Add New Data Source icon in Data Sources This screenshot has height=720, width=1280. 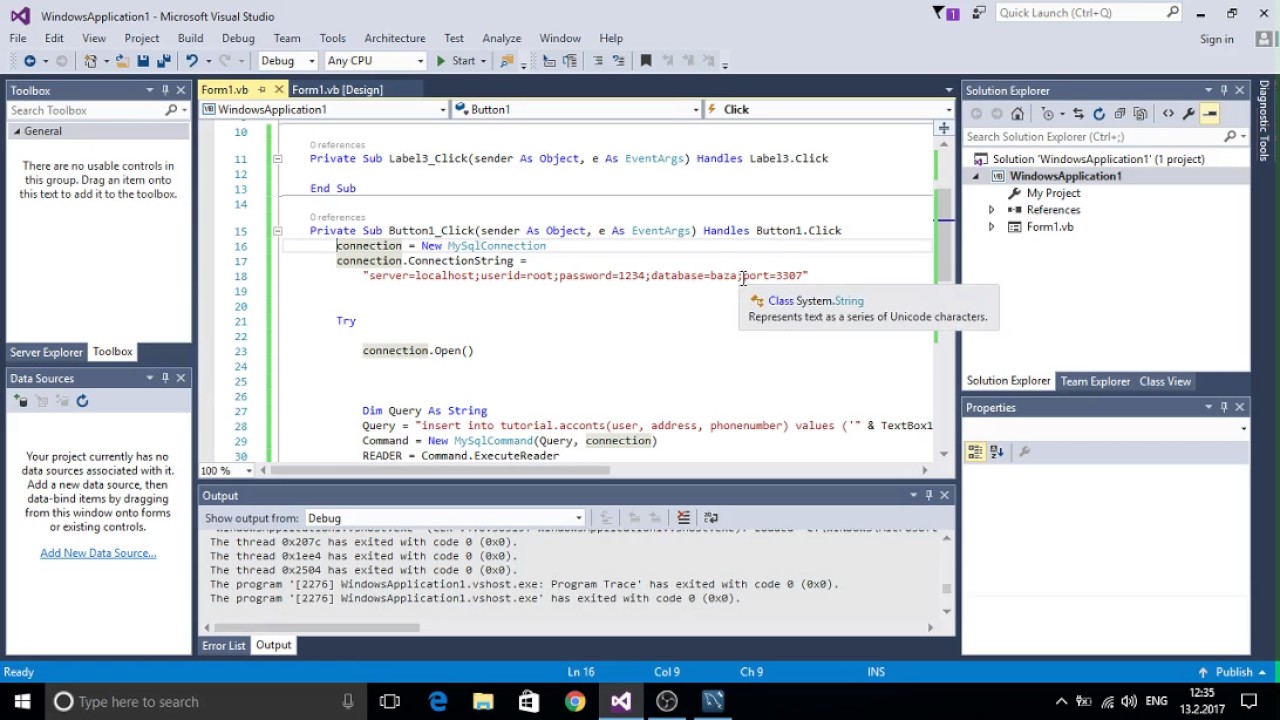(x=21, y=401)
